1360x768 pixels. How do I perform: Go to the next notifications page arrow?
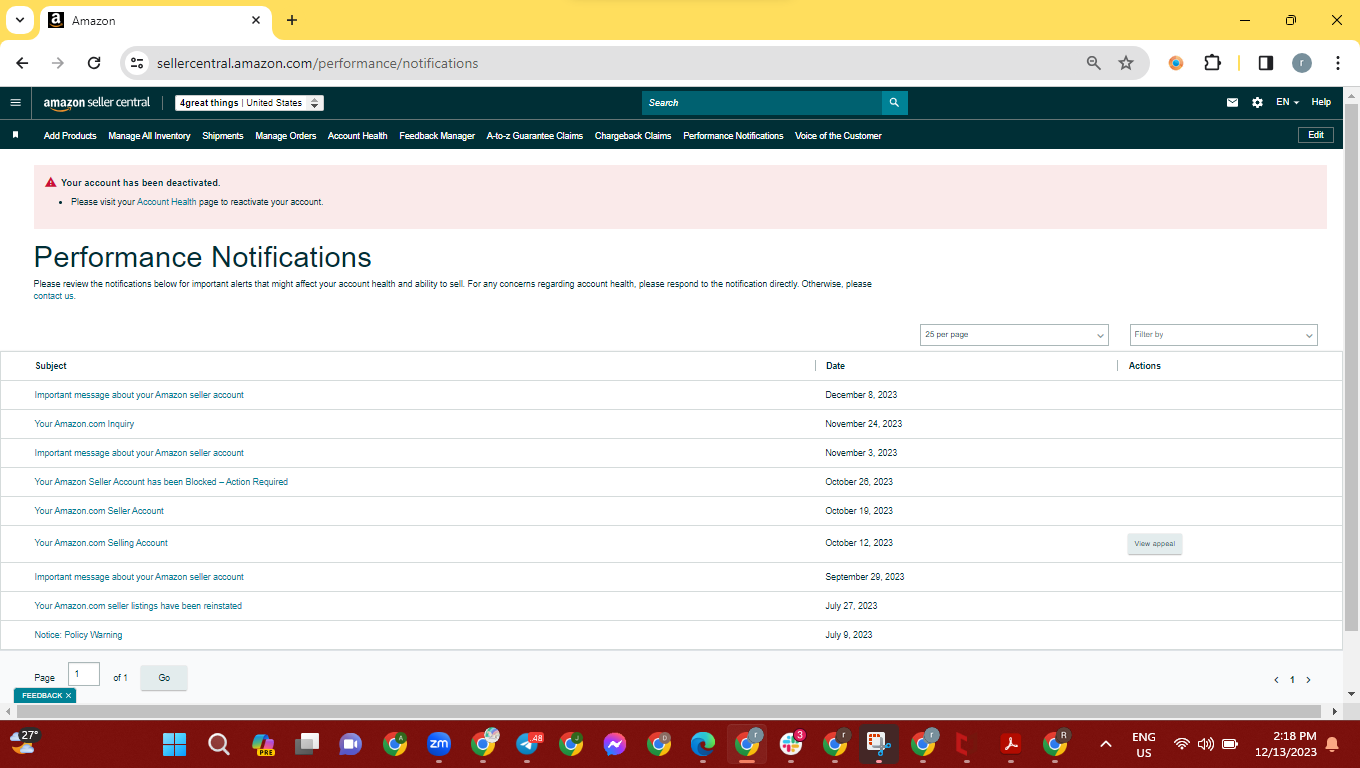[1308, 680]
